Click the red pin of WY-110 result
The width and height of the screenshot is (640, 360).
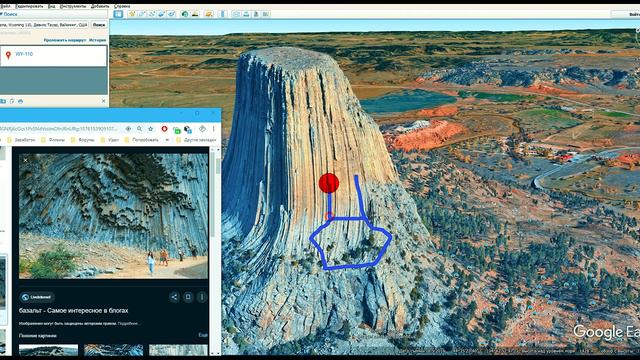click(x=8, y=55)
